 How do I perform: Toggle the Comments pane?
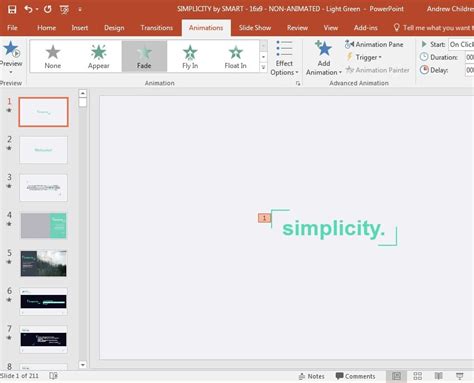pos(355,376)
